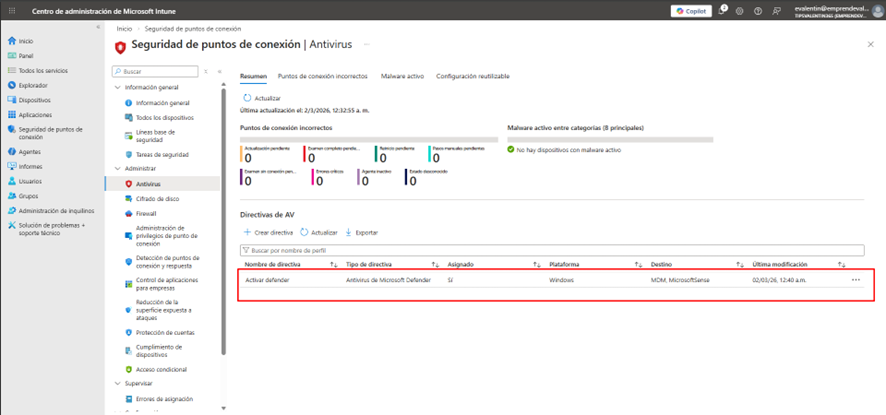The image size is (886, 415).
Task: Open the notifications bell icon
Action: pyautogui.click(x=722, y=11)
